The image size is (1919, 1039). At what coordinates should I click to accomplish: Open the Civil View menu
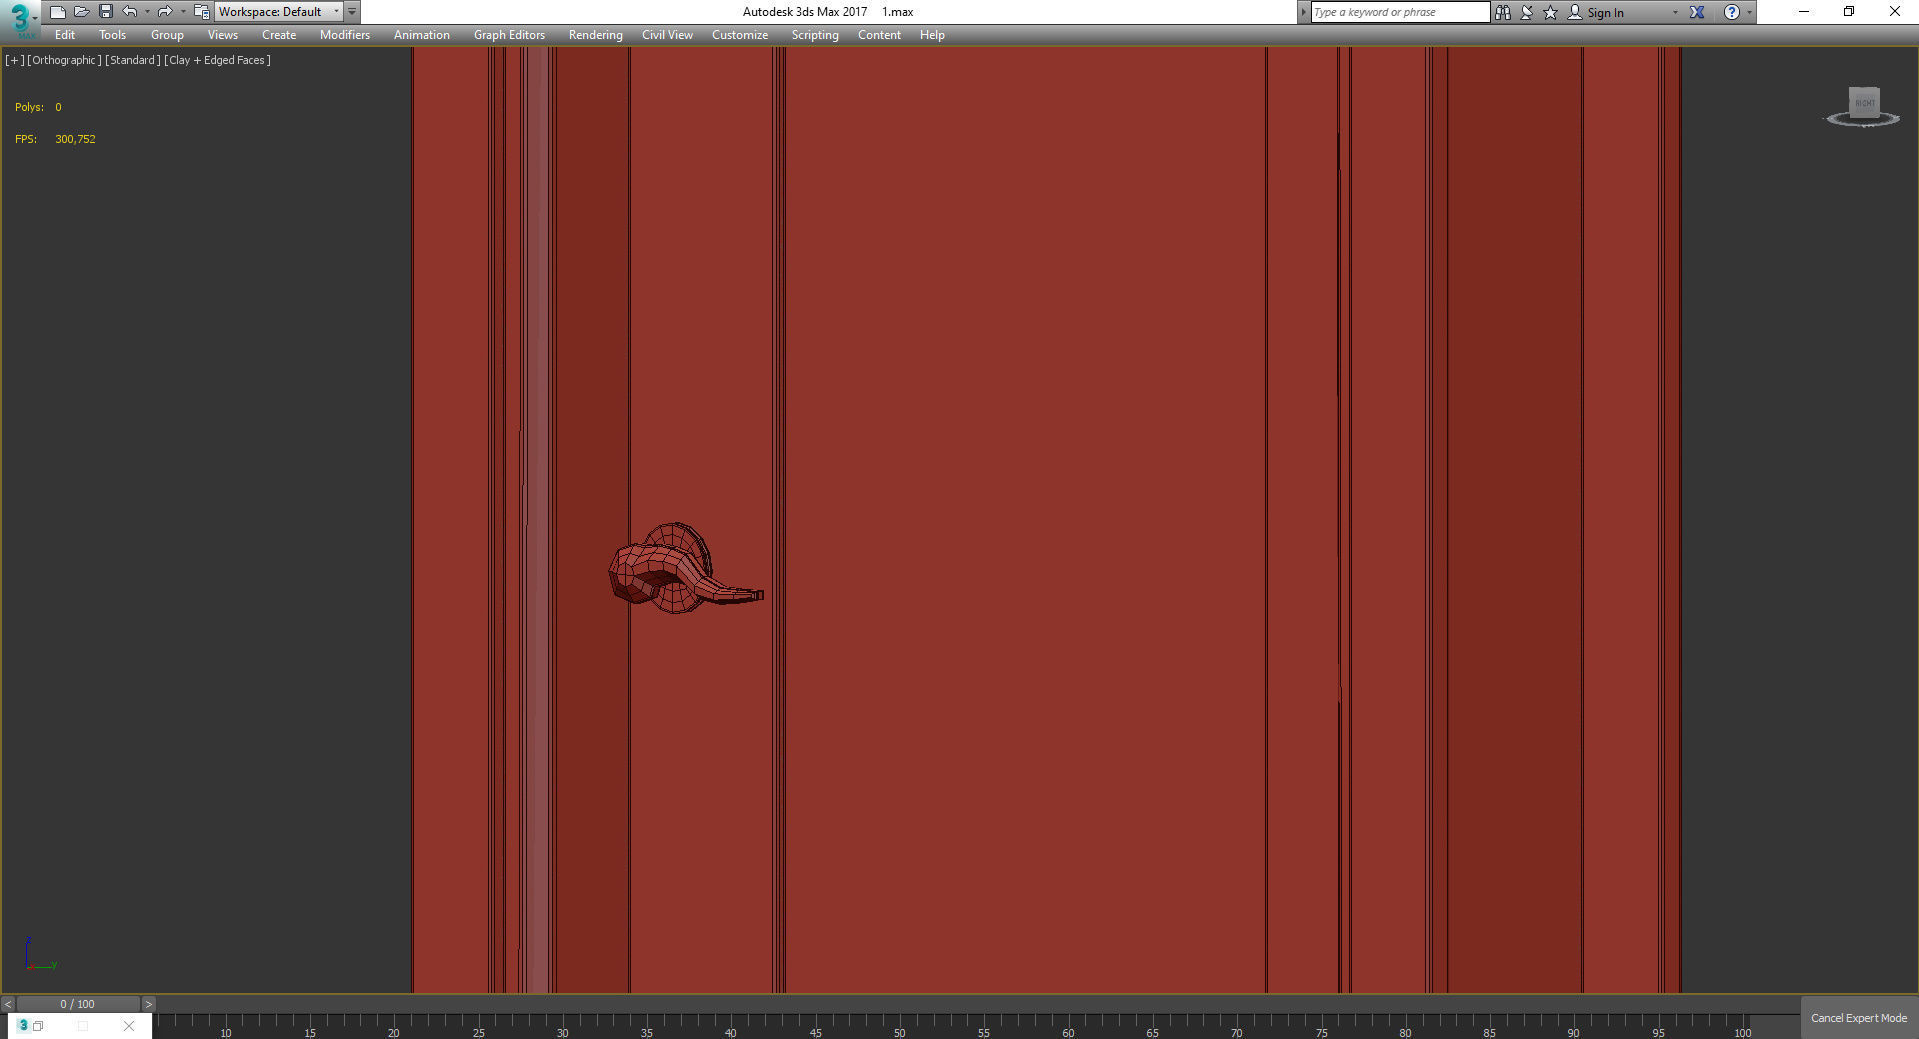pyautogui.click(x=667, y=35)
